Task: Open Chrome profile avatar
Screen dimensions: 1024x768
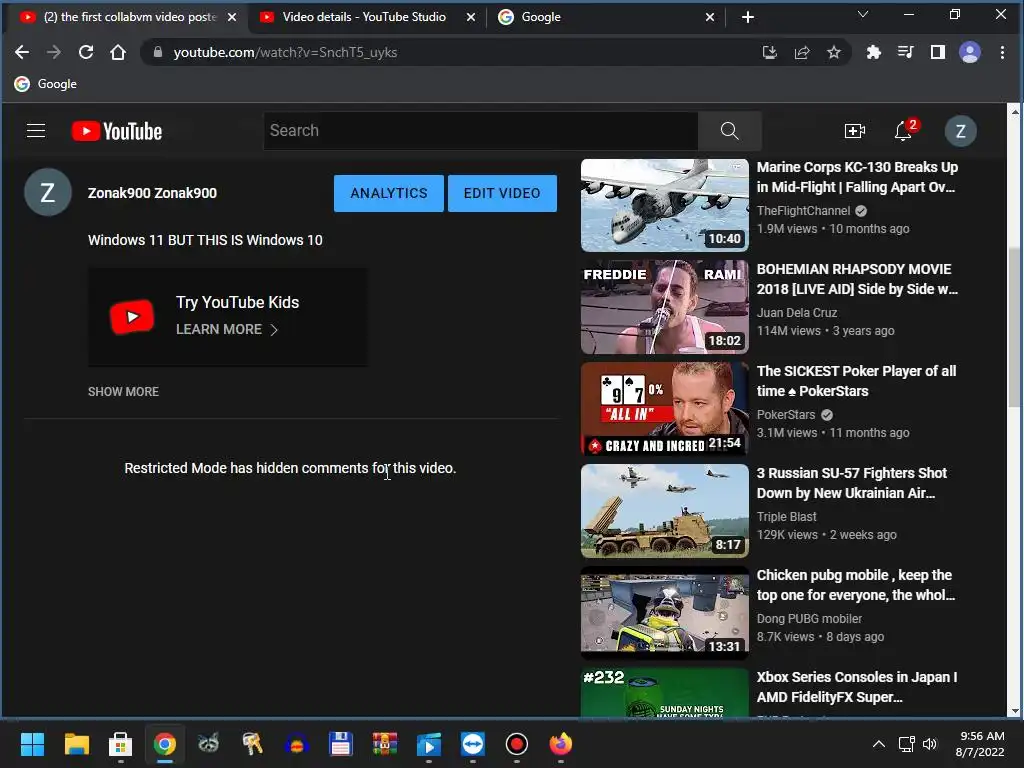Action: pos(970,52)
